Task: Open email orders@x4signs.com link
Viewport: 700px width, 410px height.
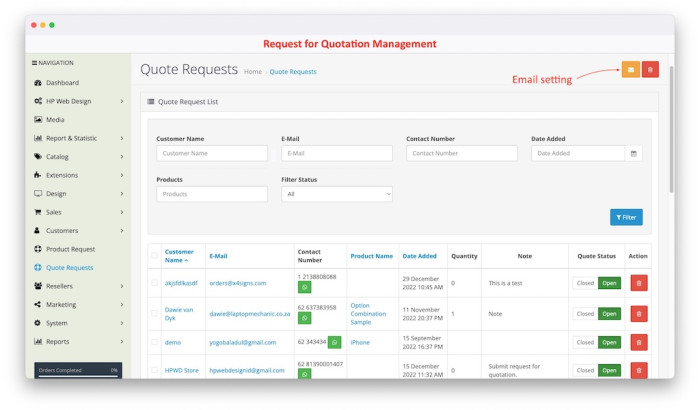Action: 238,283
